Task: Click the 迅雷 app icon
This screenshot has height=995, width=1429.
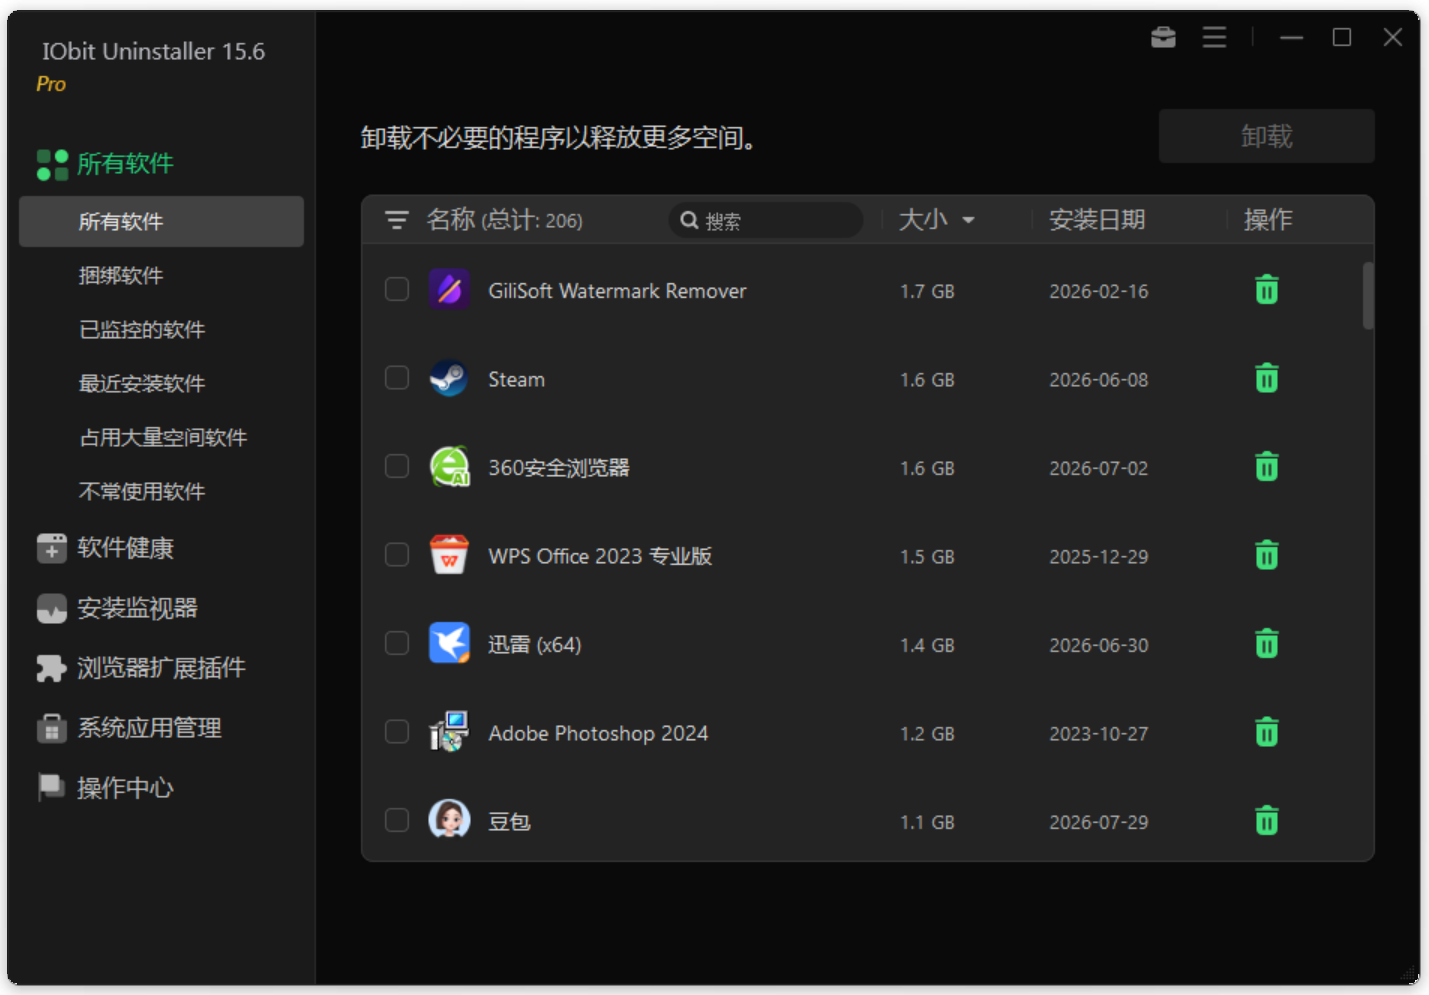Action: (449, 644)
